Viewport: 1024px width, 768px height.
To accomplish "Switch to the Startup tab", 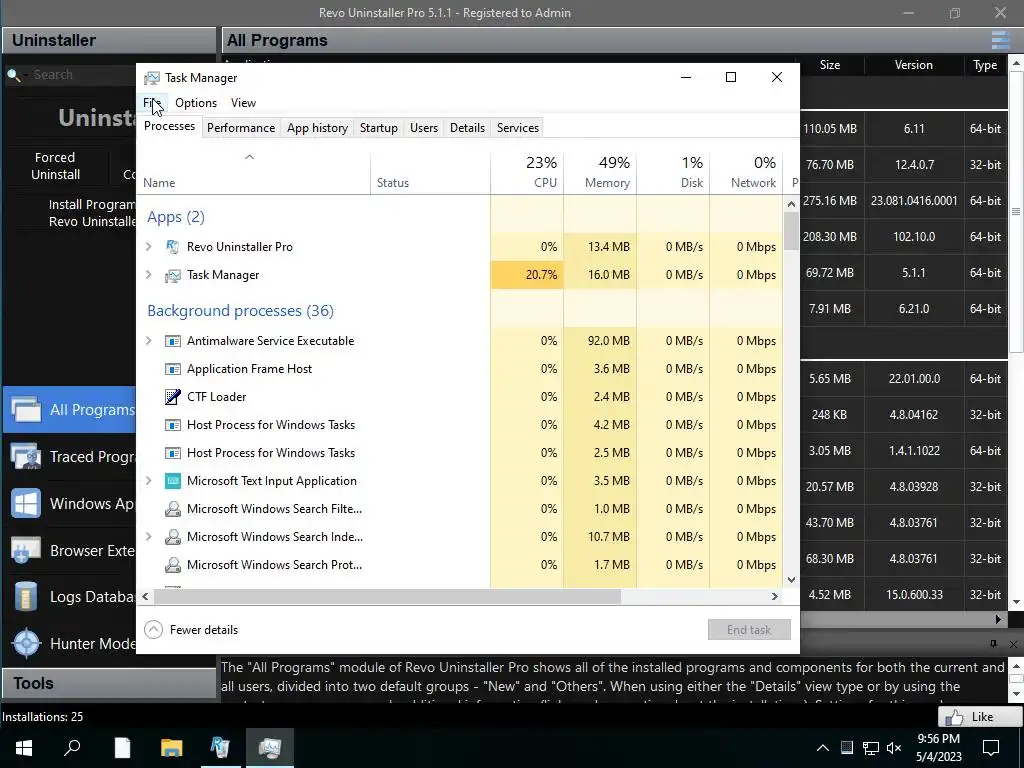I will (x=379, y=128).
